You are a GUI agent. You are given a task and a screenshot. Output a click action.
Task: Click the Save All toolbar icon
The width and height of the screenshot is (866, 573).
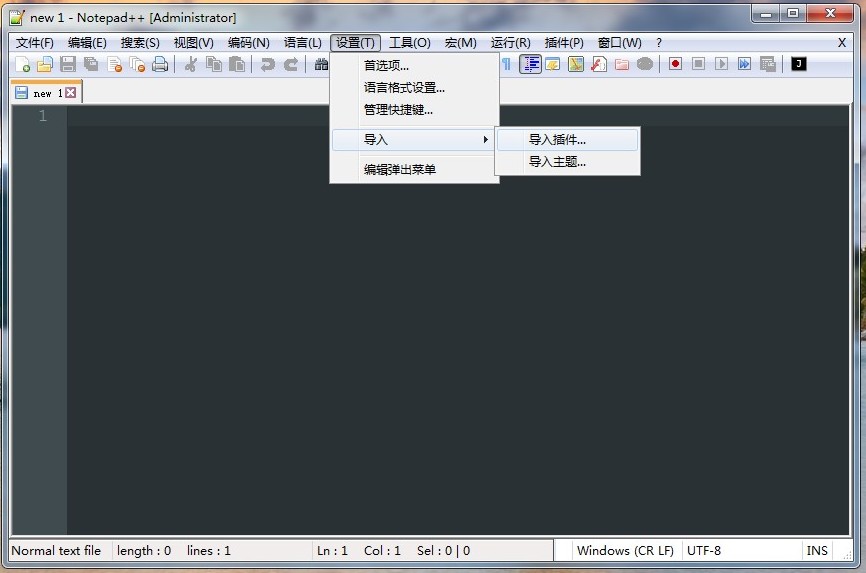click(91, 65)
